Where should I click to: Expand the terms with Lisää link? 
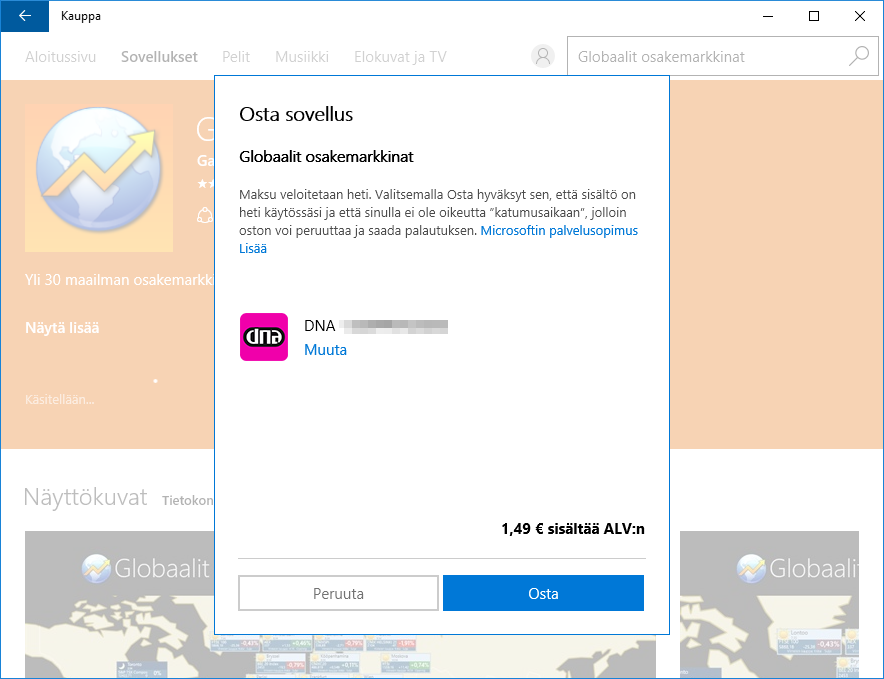point(253,249)
